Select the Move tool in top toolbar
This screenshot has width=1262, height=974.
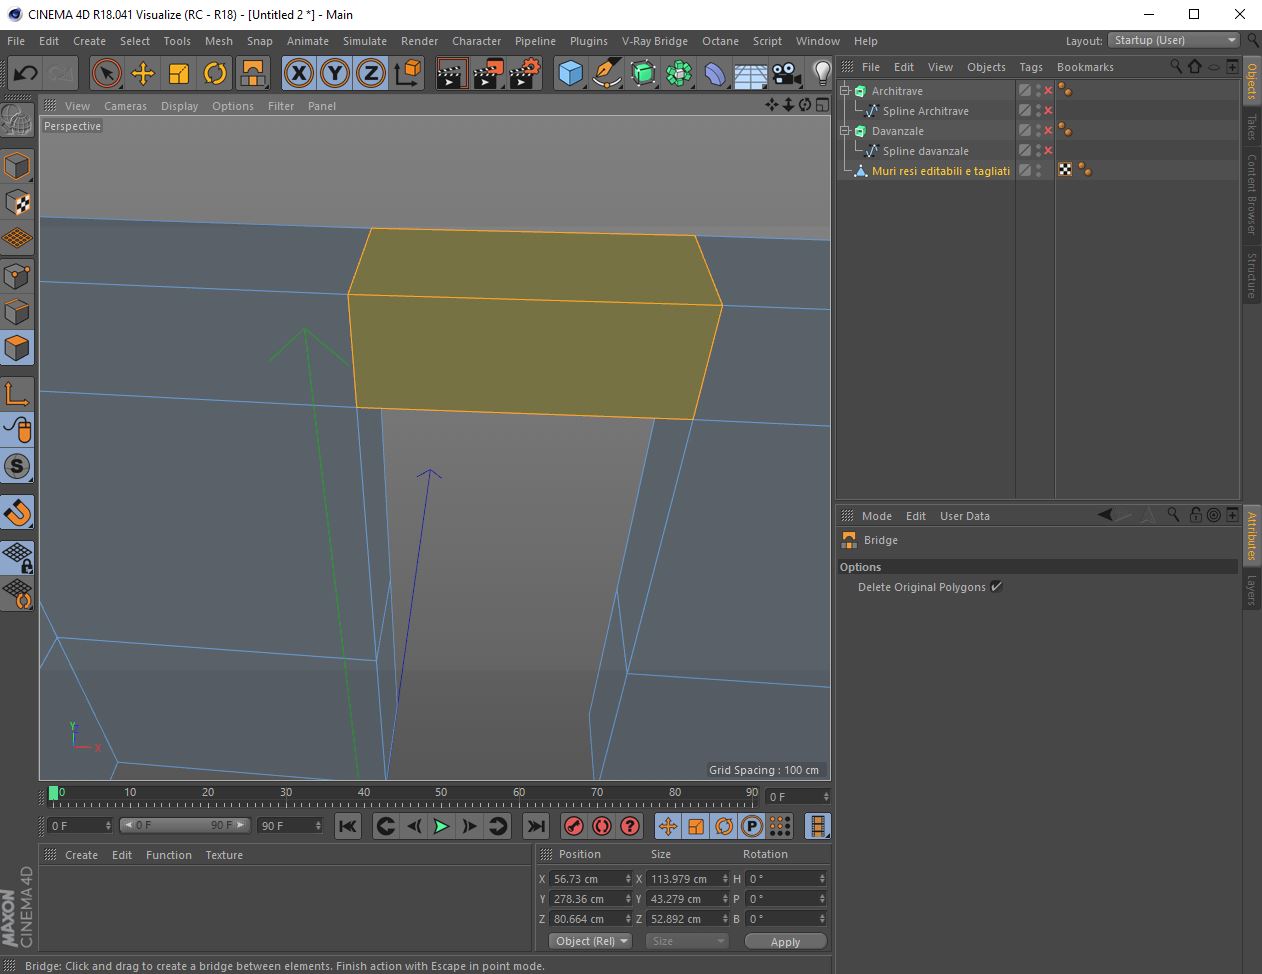click(142, 73)
